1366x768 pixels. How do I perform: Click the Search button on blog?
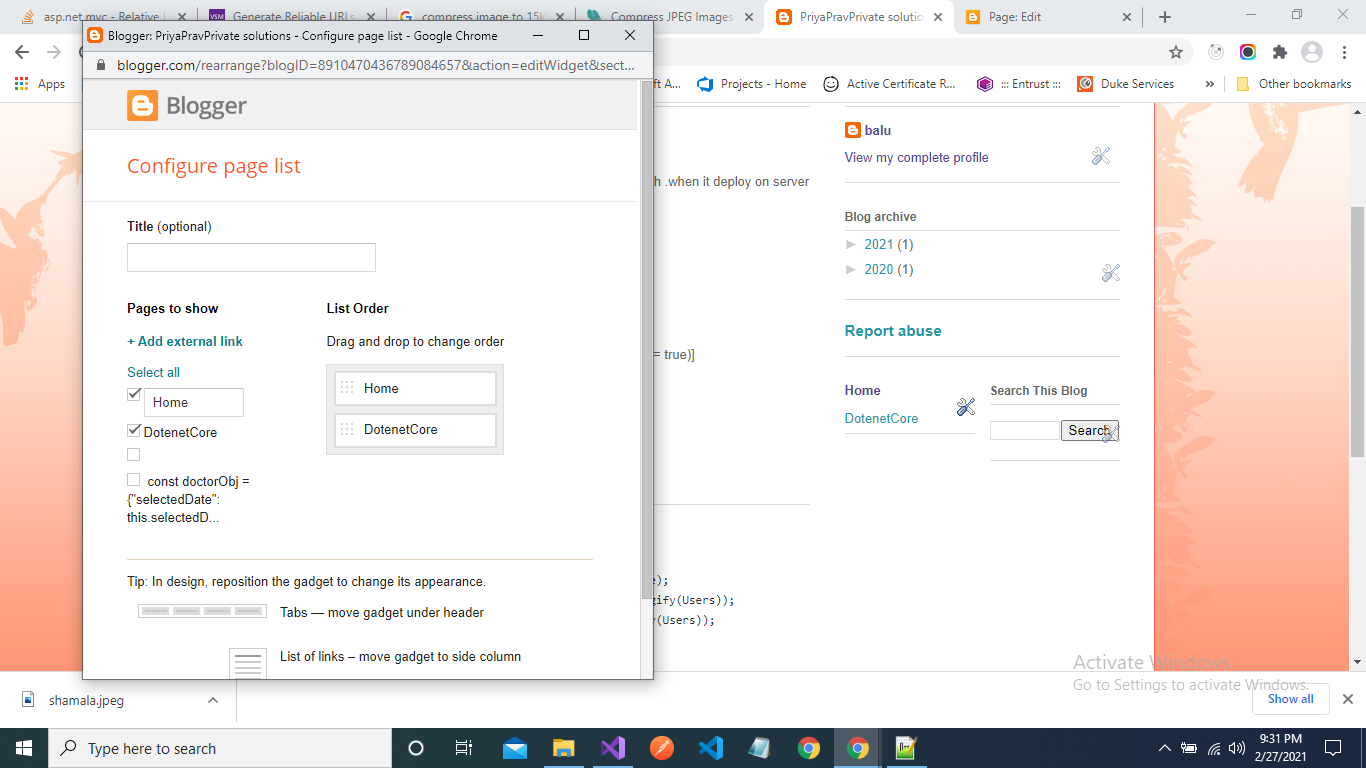click(x=1089, y=430)
